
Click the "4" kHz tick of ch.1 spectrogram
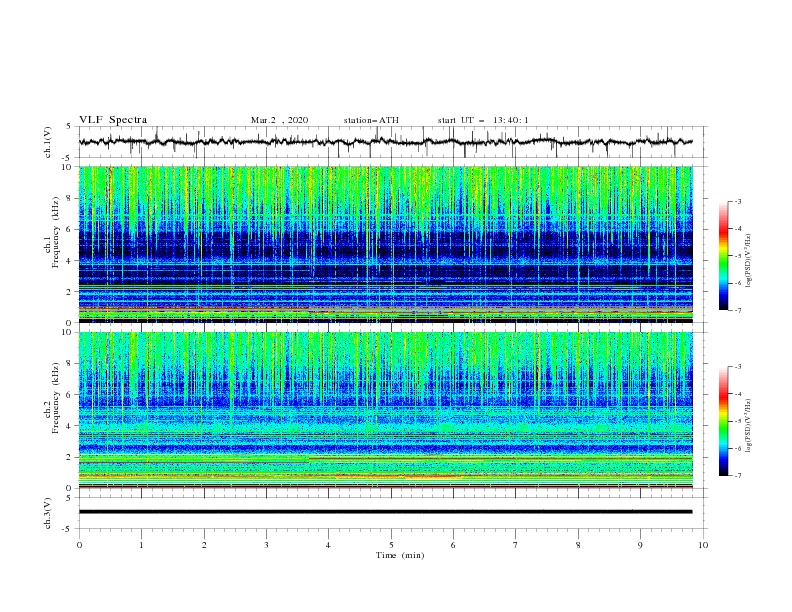pos(69,261)
